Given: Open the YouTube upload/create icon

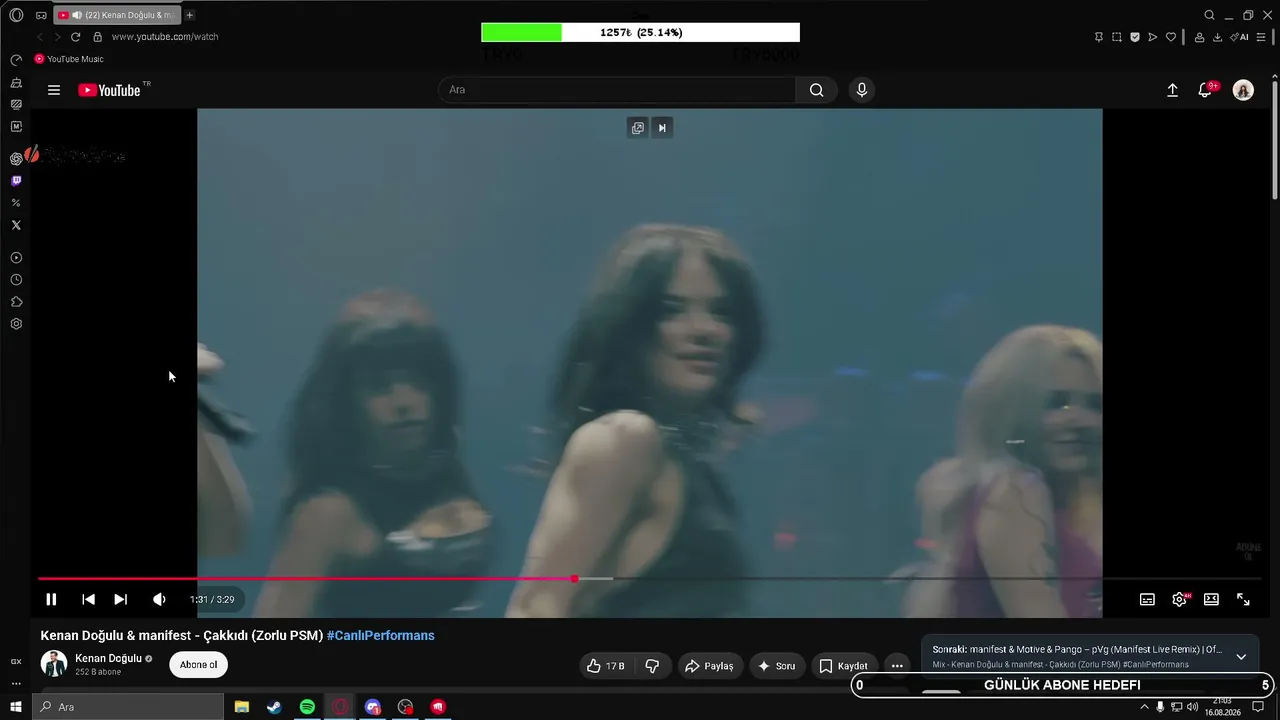Looking at the screenshot, I should 1172,90.
